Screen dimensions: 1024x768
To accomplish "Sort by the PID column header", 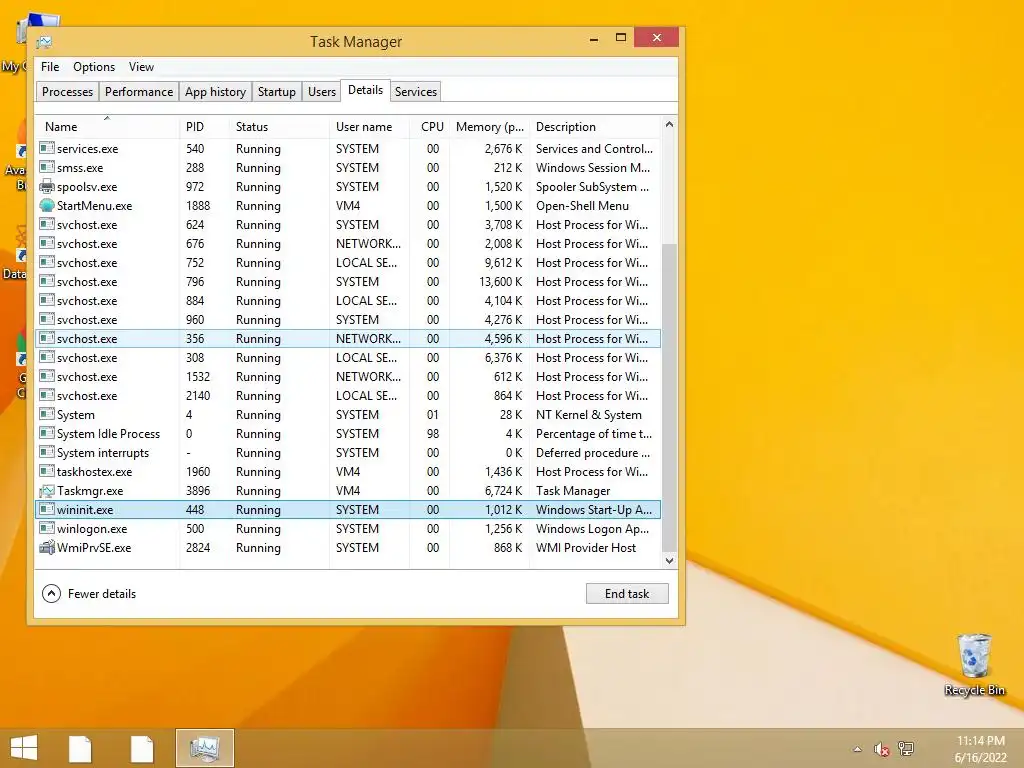I will tap(204, 127).
